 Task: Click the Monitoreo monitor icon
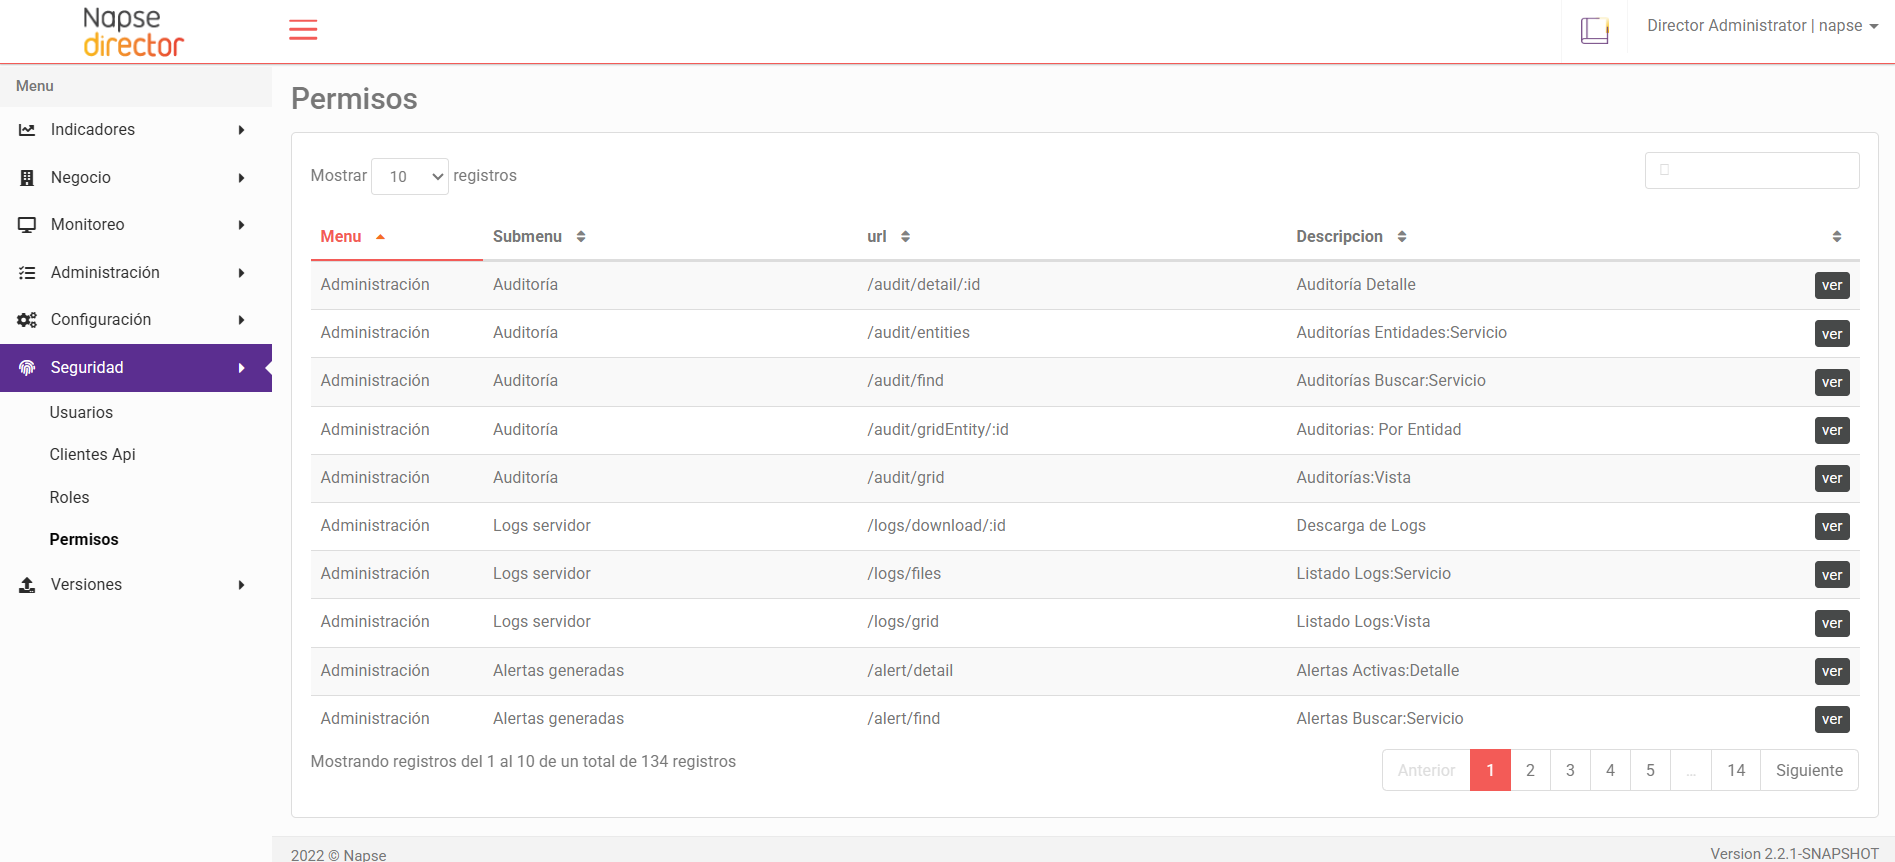pos(27,225)
